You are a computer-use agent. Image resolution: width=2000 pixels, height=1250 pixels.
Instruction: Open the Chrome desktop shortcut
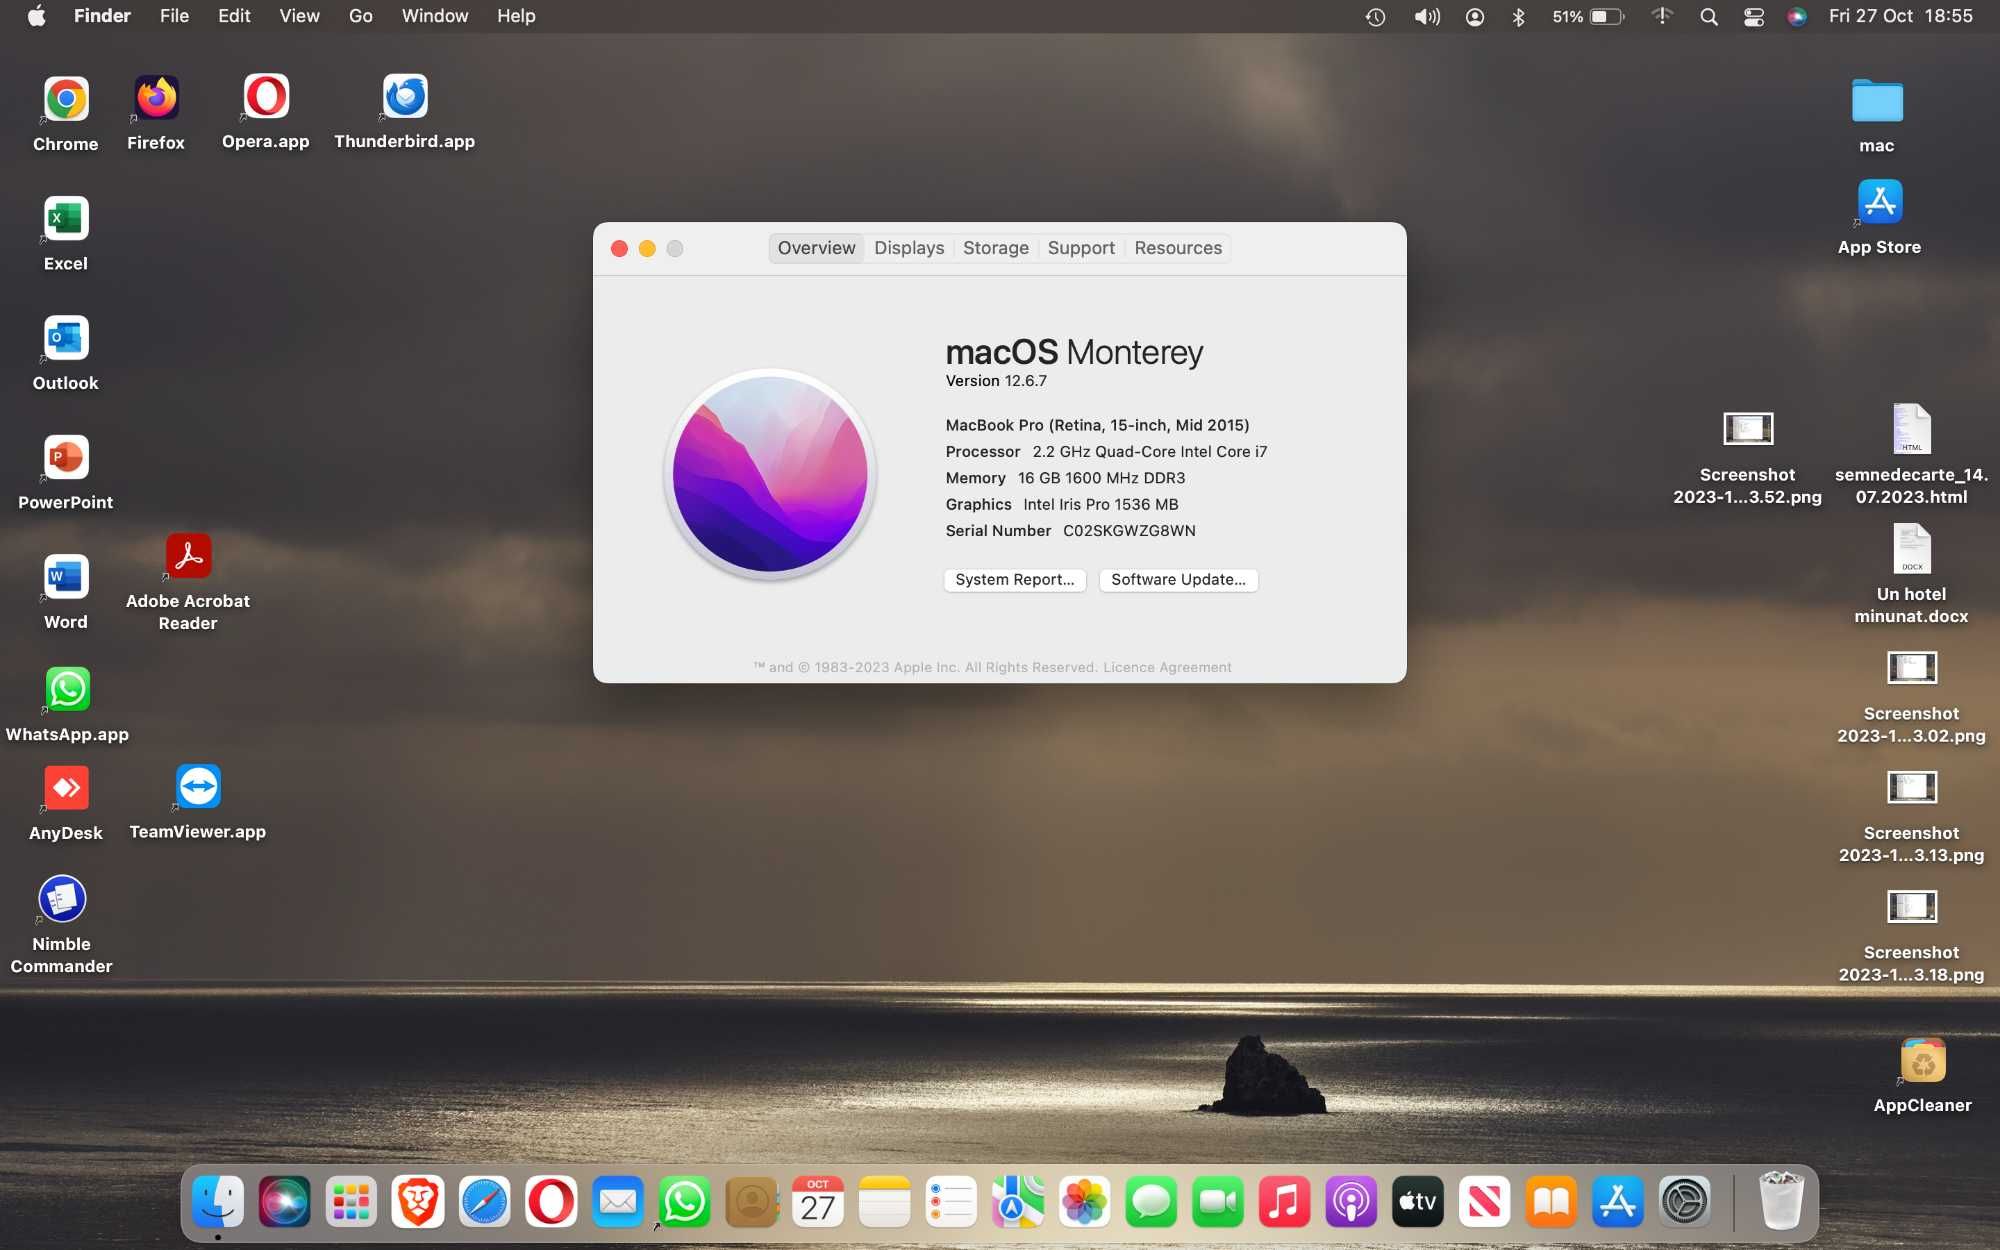[66, 99]
